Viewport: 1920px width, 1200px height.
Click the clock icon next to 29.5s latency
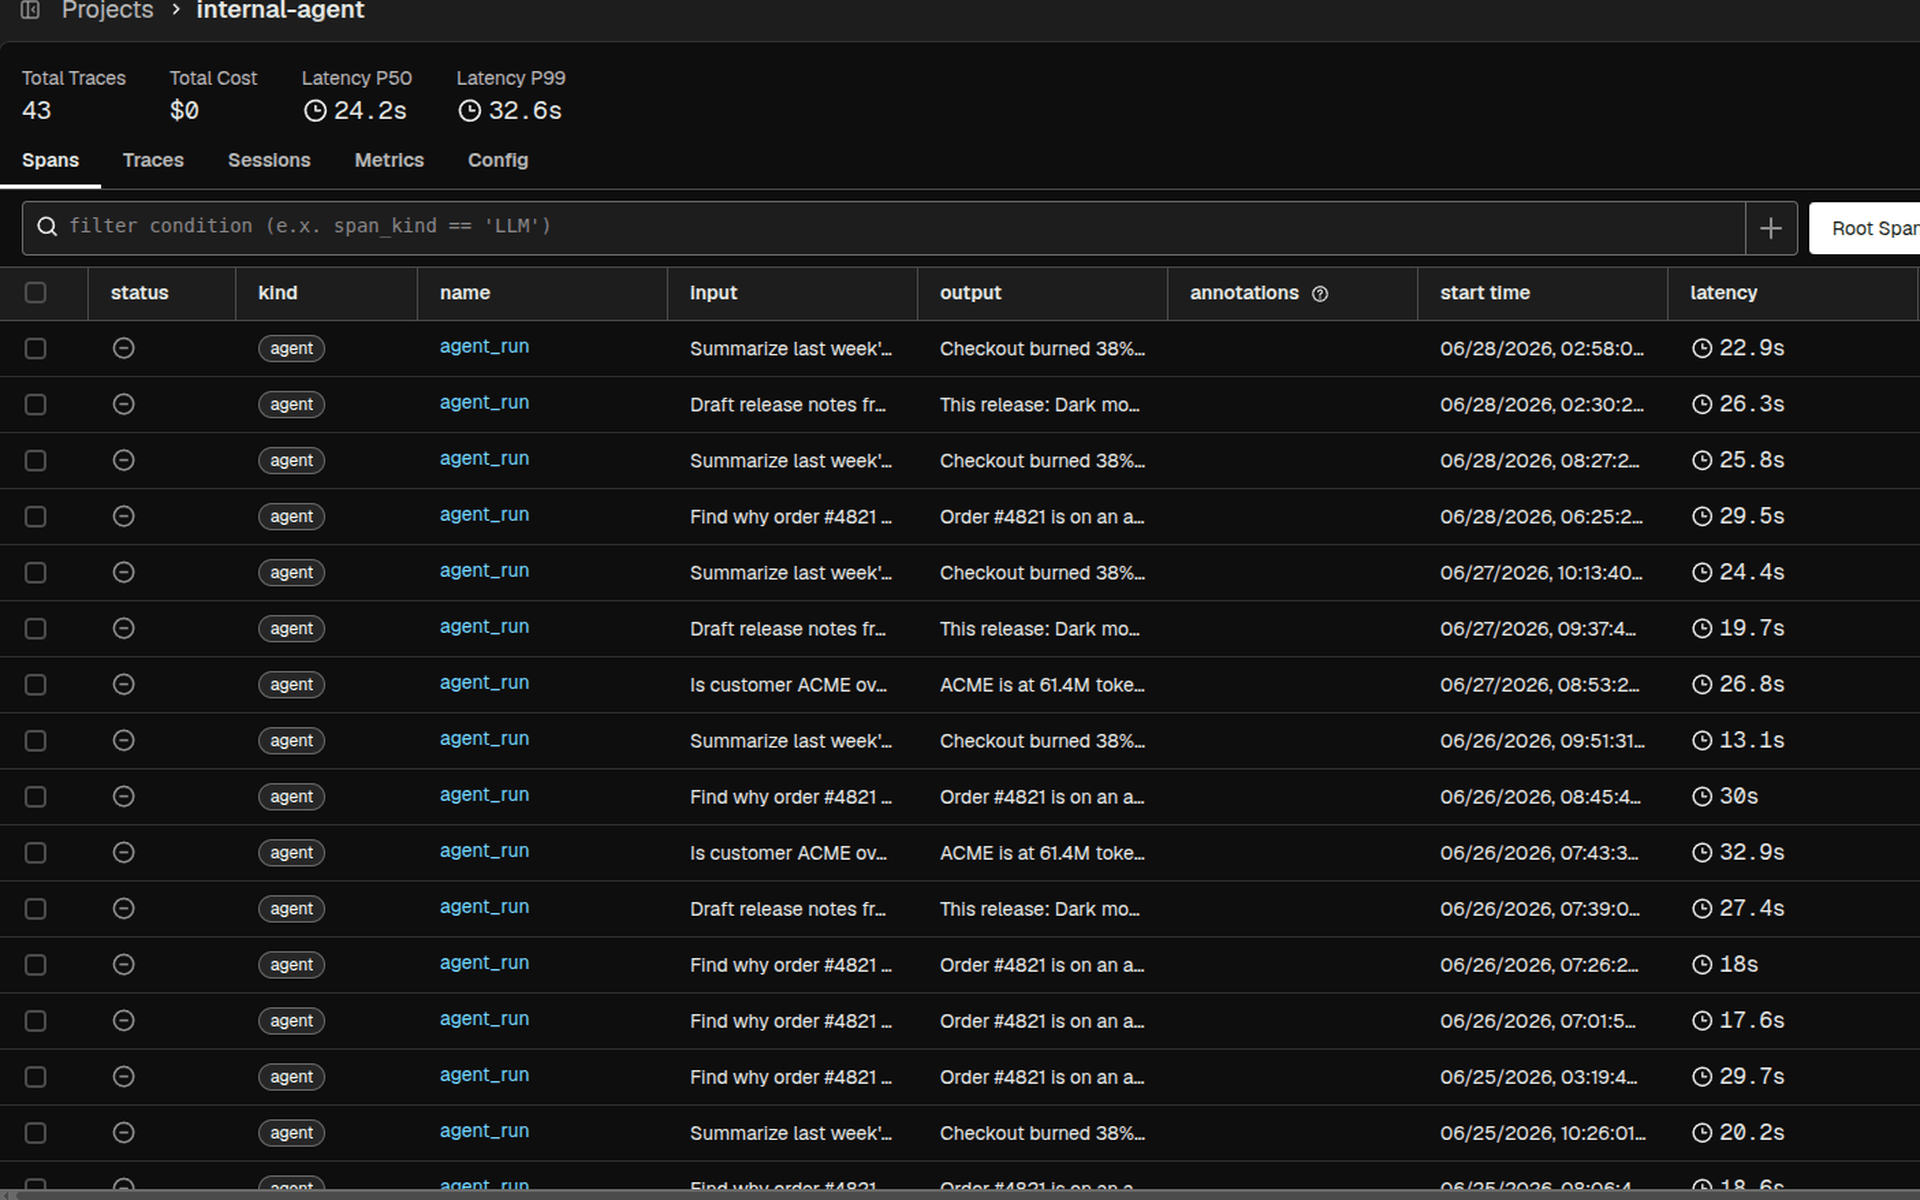tap(1701, 516)
